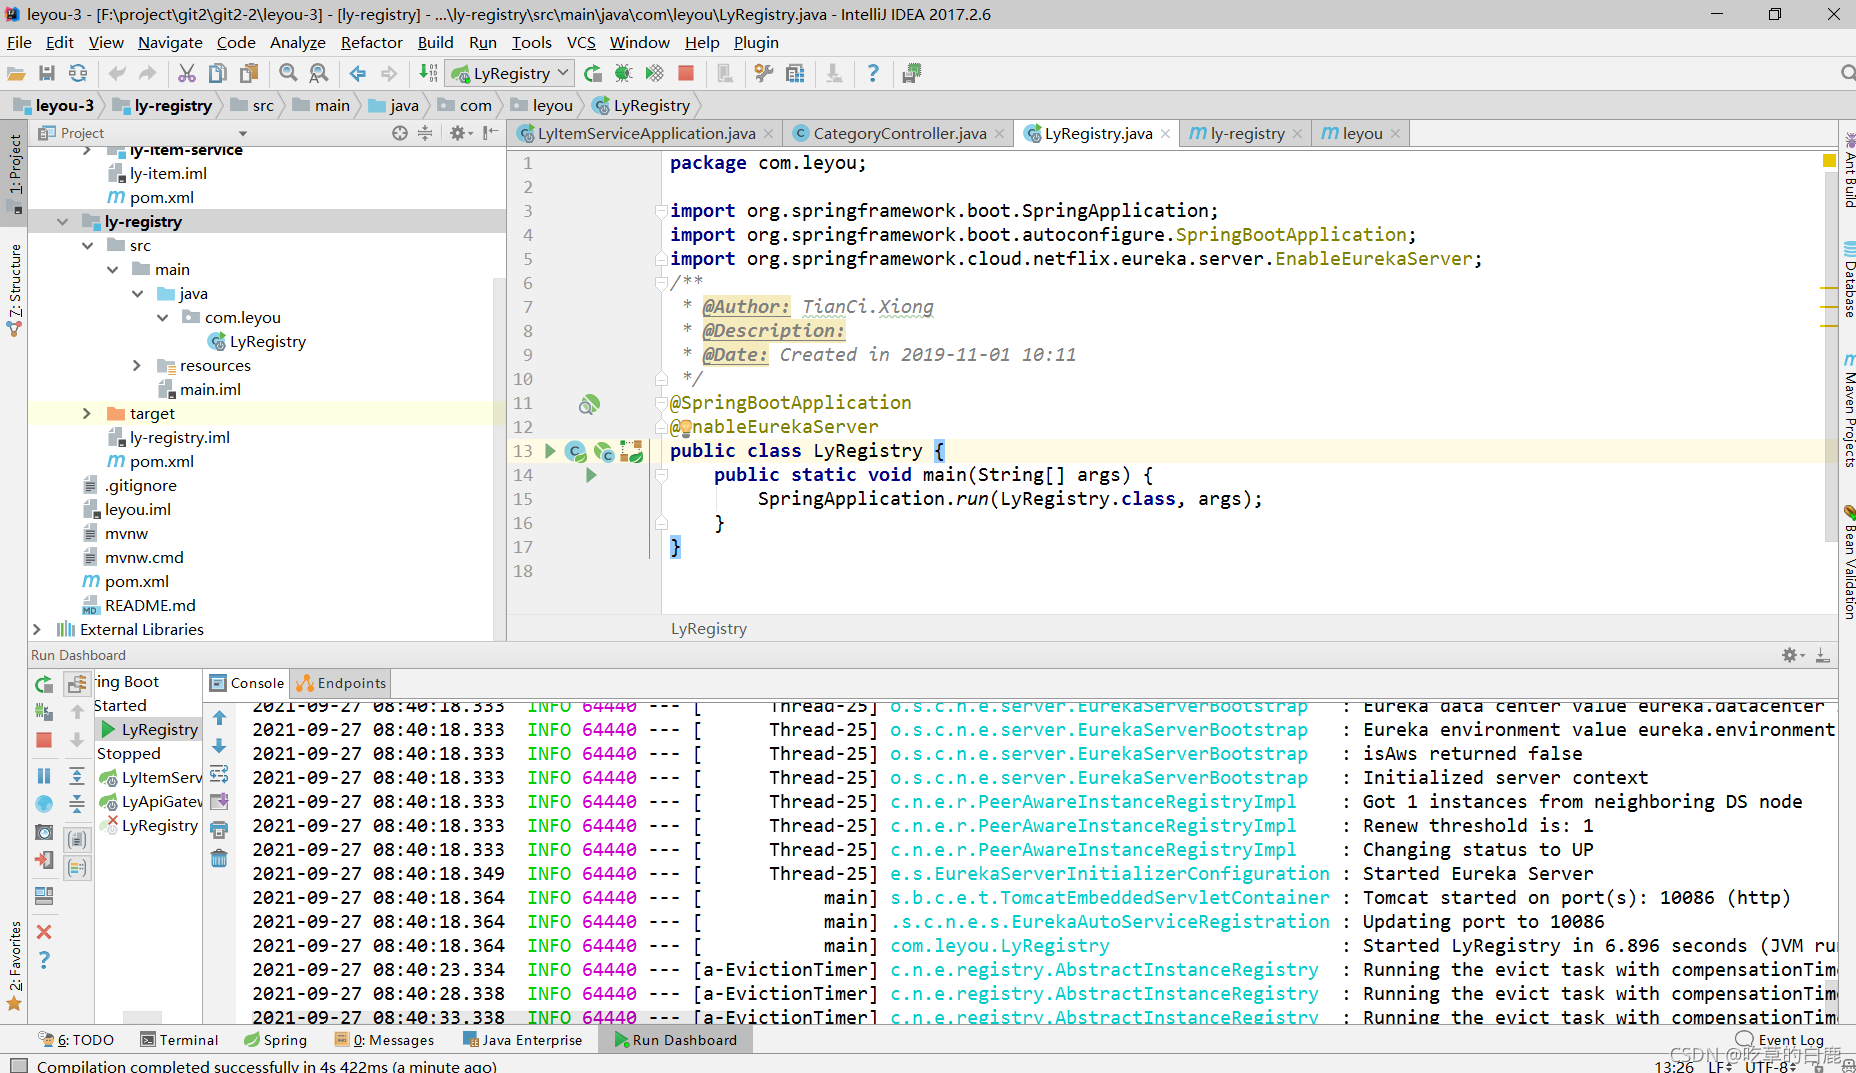1856x1073 pixels.
Task: Run with coverage icon in toolbar
Action: 654,73
